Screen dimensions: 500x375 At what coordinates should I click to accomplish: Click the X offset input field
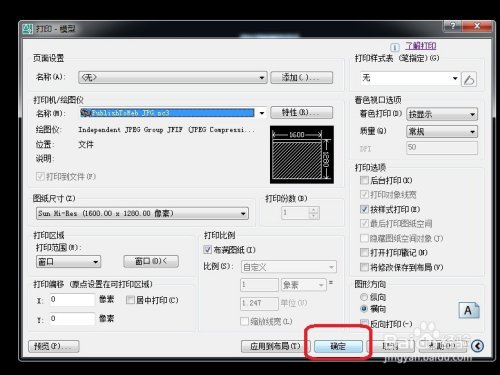click(72, 300)
